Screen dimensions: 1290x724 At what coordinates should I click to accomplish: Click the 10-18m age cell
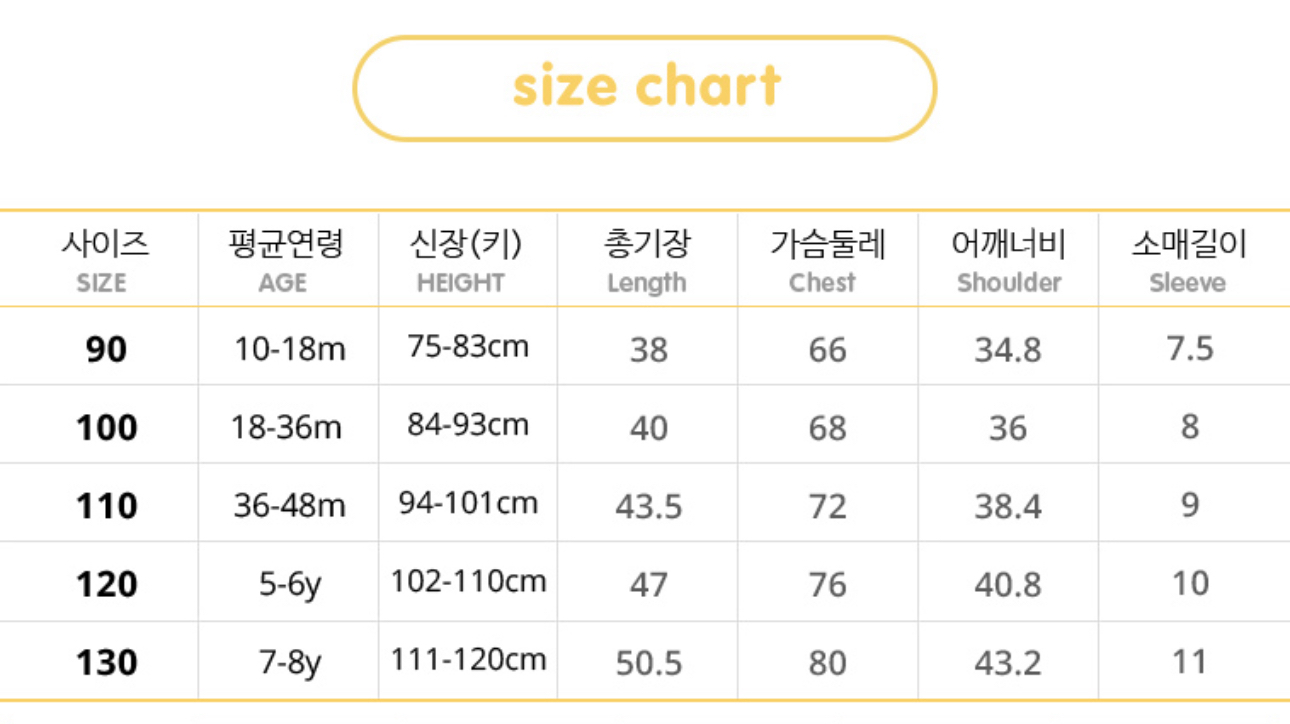click(x=289, y=349)
